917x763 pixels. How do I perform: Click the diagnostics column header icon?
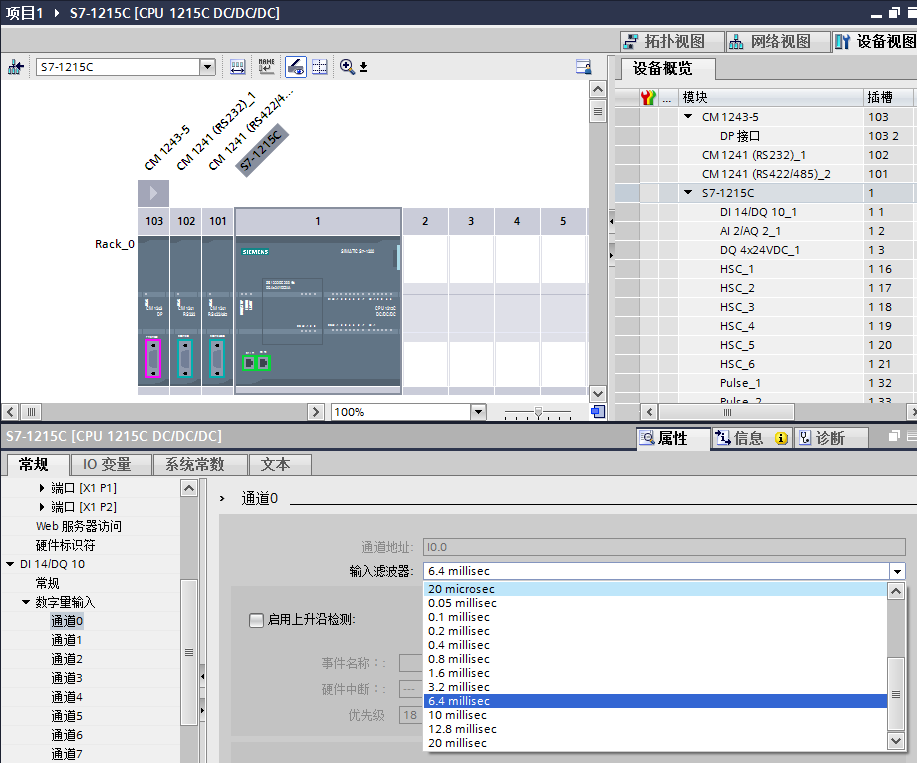[648, 97]
